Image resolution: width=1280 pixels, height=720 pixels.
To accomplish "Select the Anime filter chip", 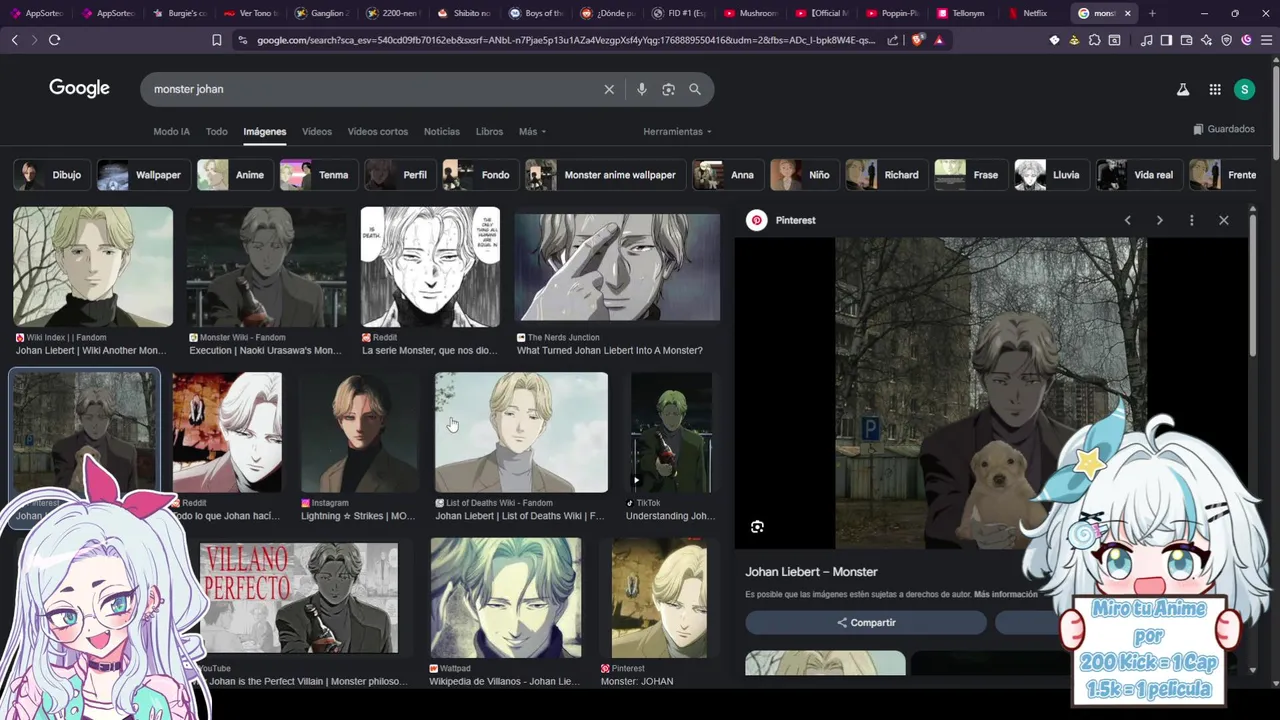I will click(236, 175).
